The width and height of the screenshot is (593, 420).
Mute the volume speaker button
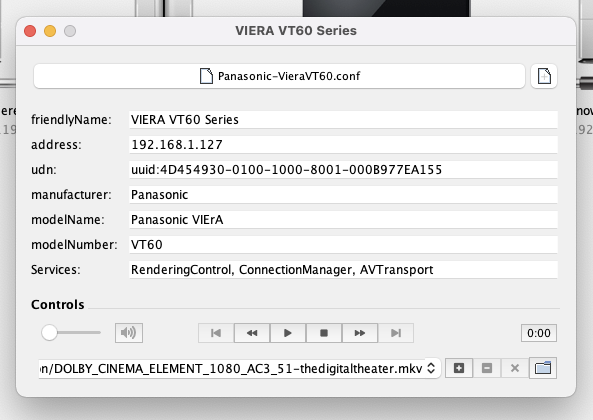(x=129, y=333)
